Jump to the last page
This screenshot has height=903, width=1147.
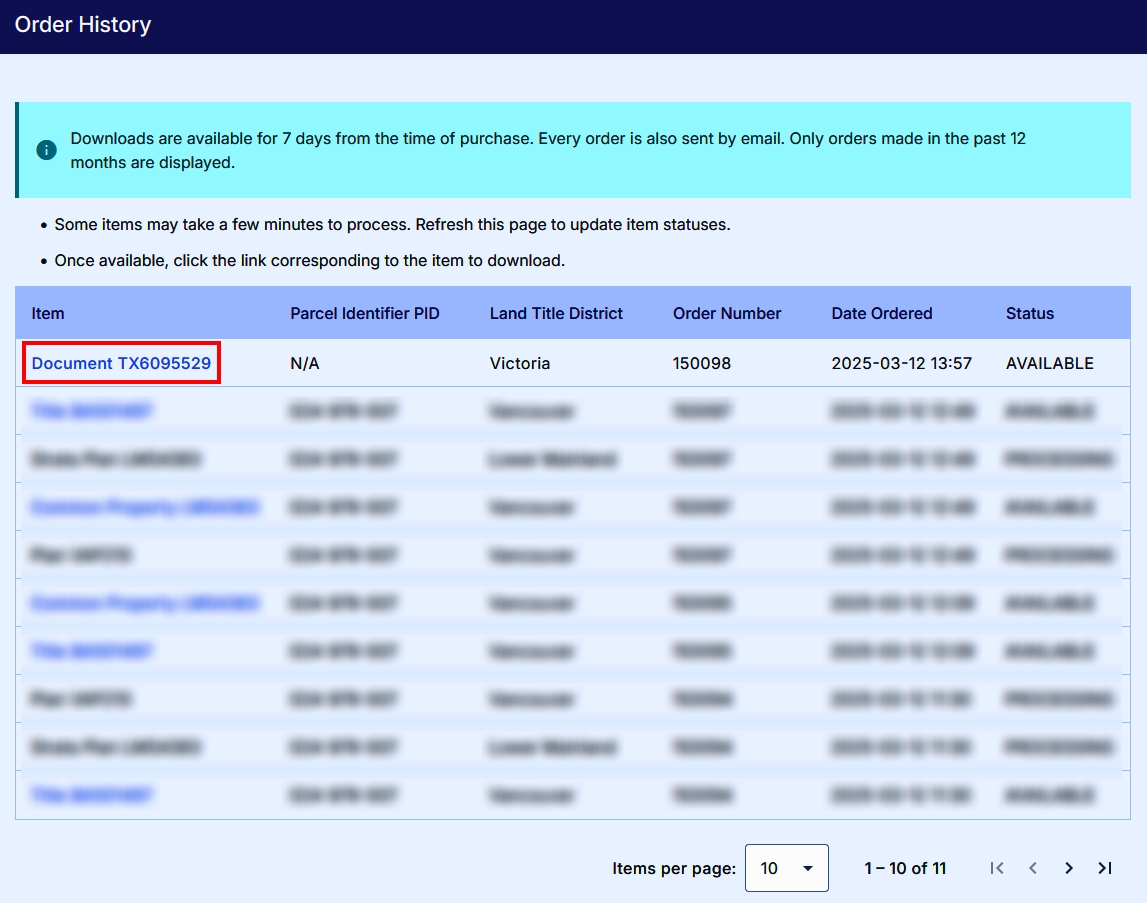point(1105,868)
